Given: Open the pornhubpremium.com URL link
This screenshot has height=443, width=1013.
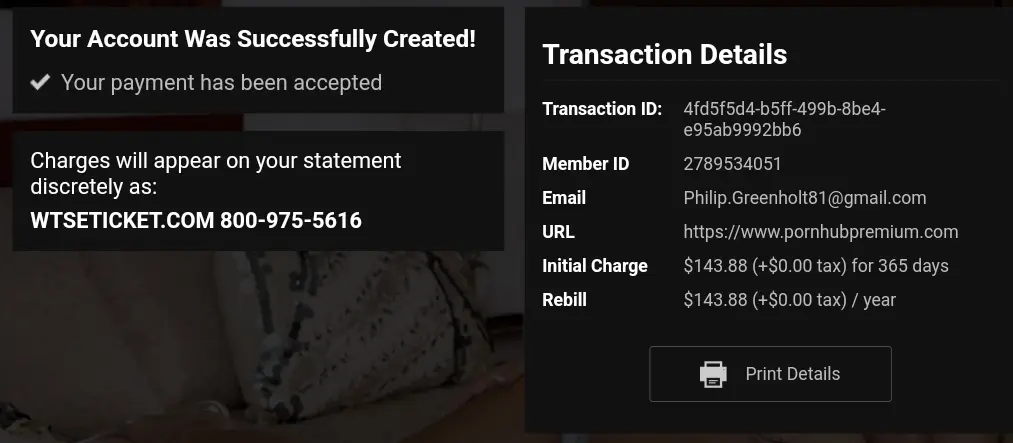Looking at the screenshot, I should (820, 232).
